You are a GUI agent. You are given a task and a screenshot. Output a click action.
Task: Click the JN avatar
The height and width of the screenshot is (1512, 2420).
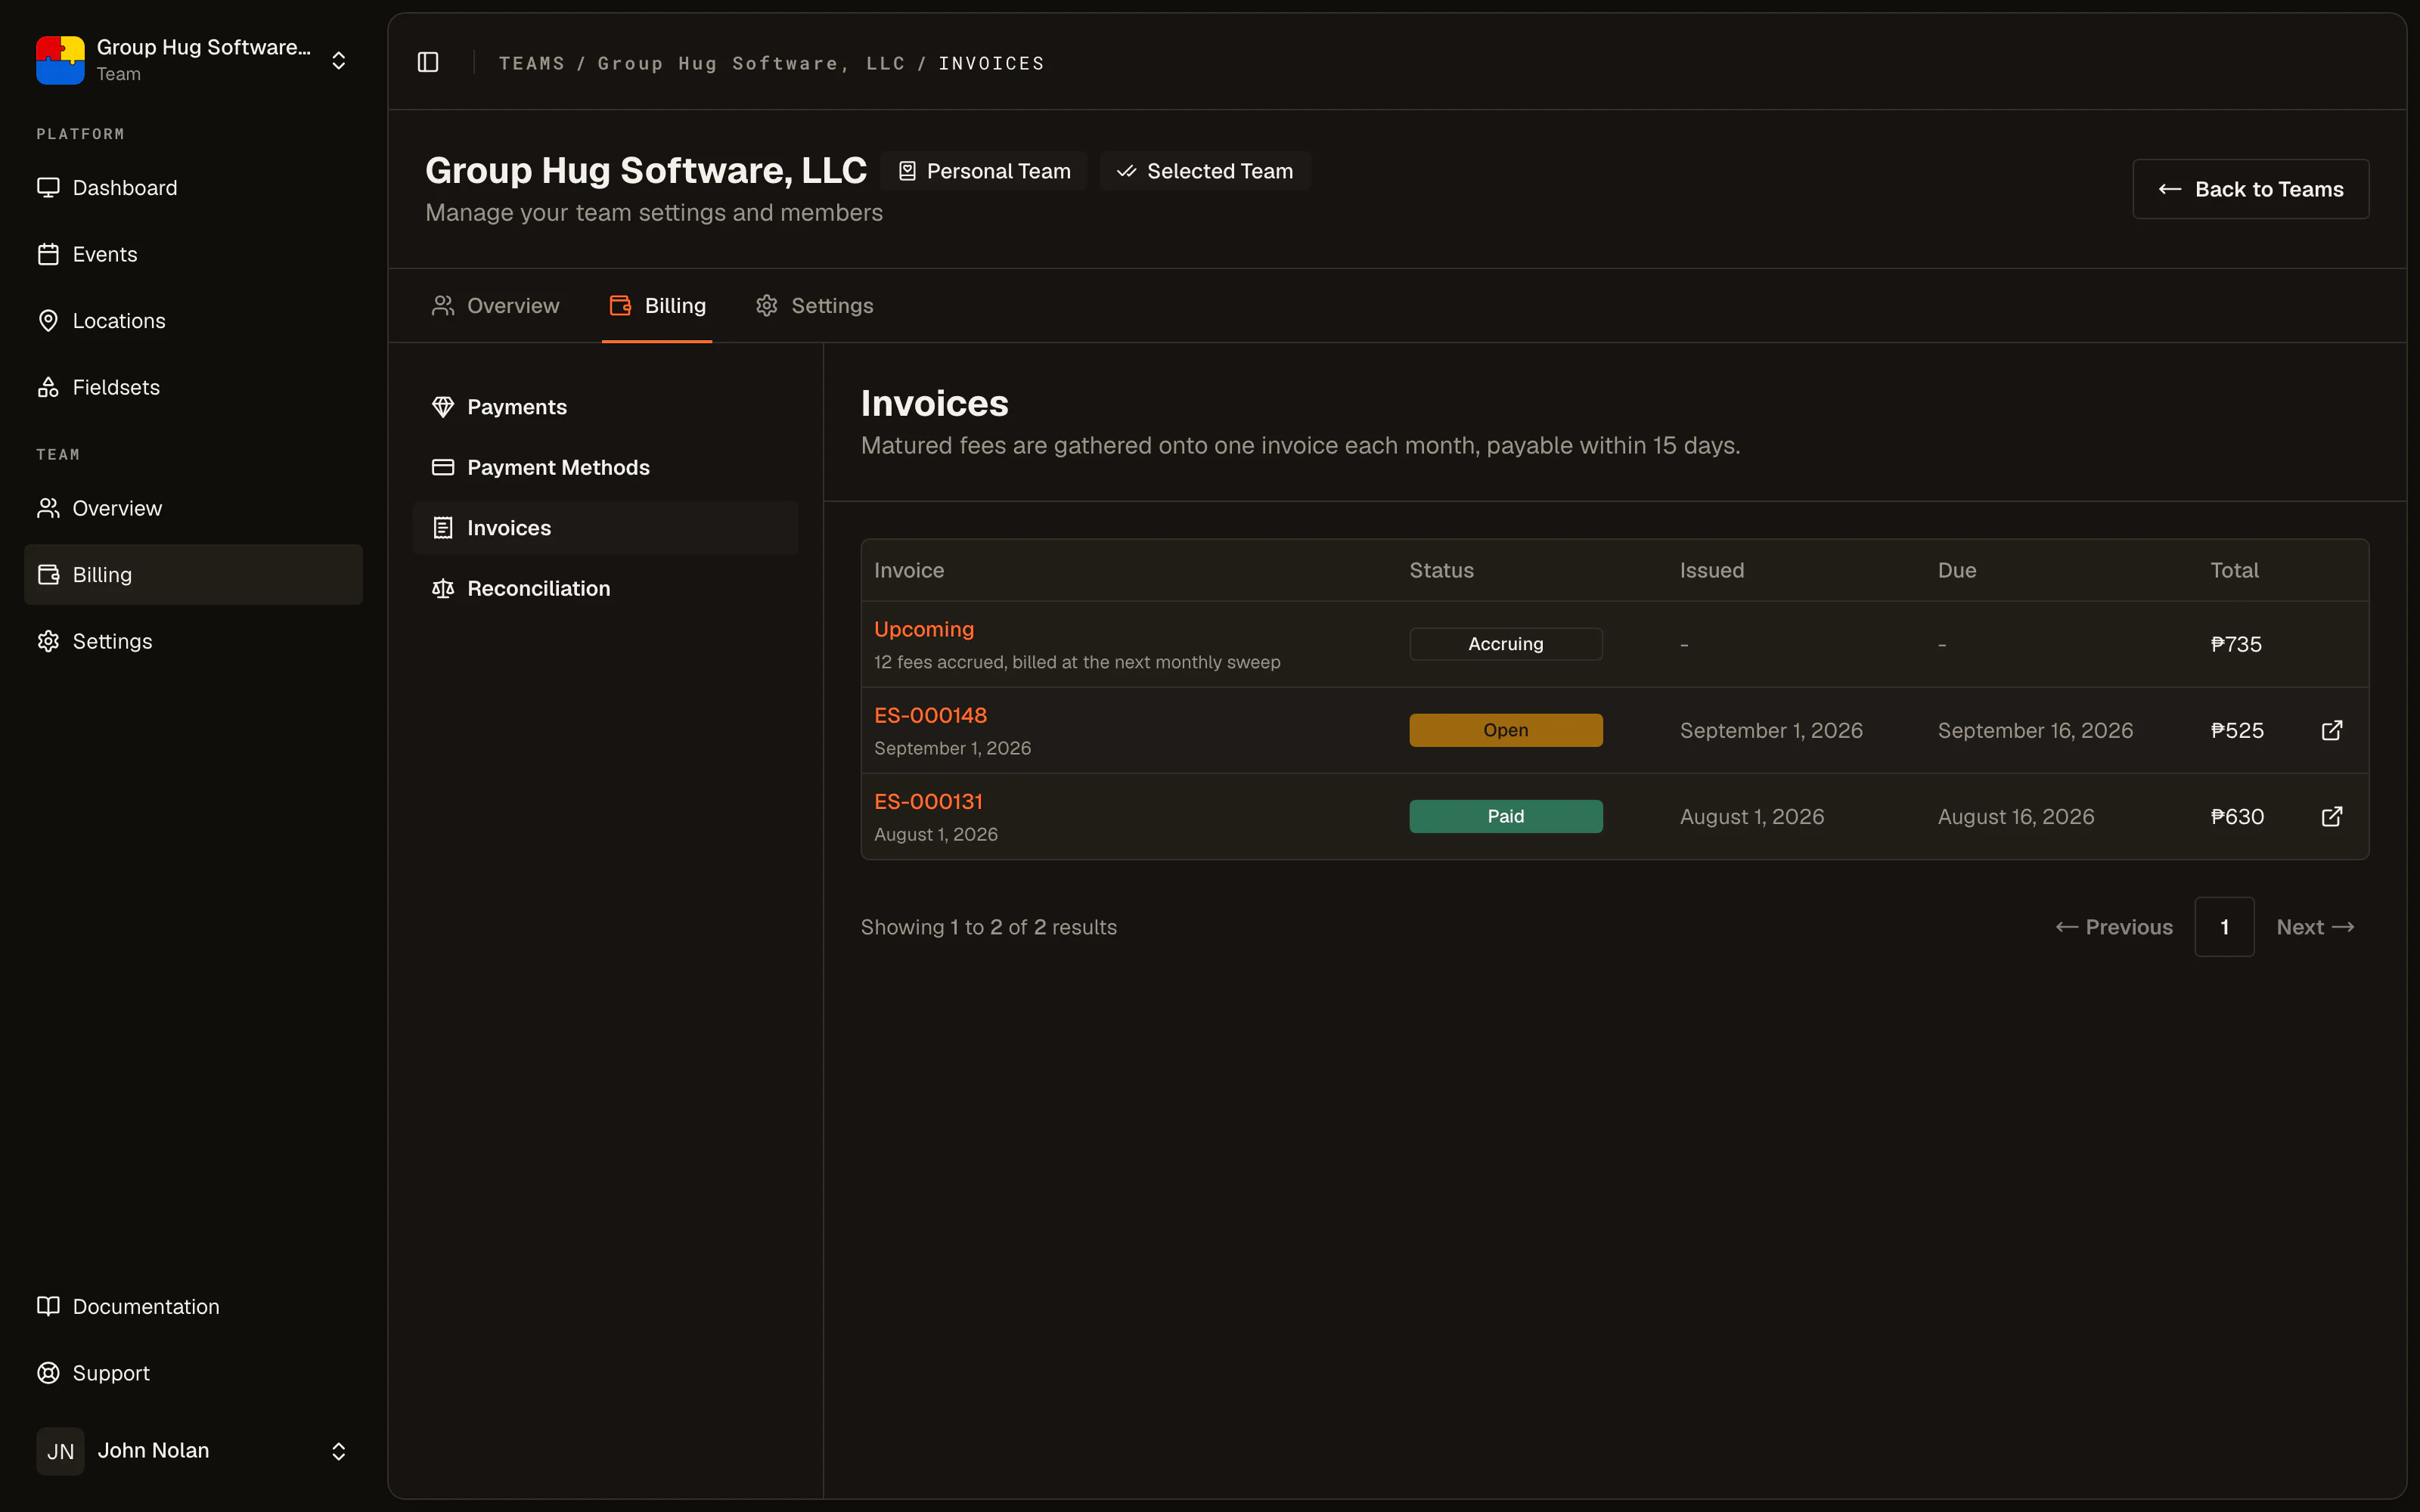pos(60,1451)
